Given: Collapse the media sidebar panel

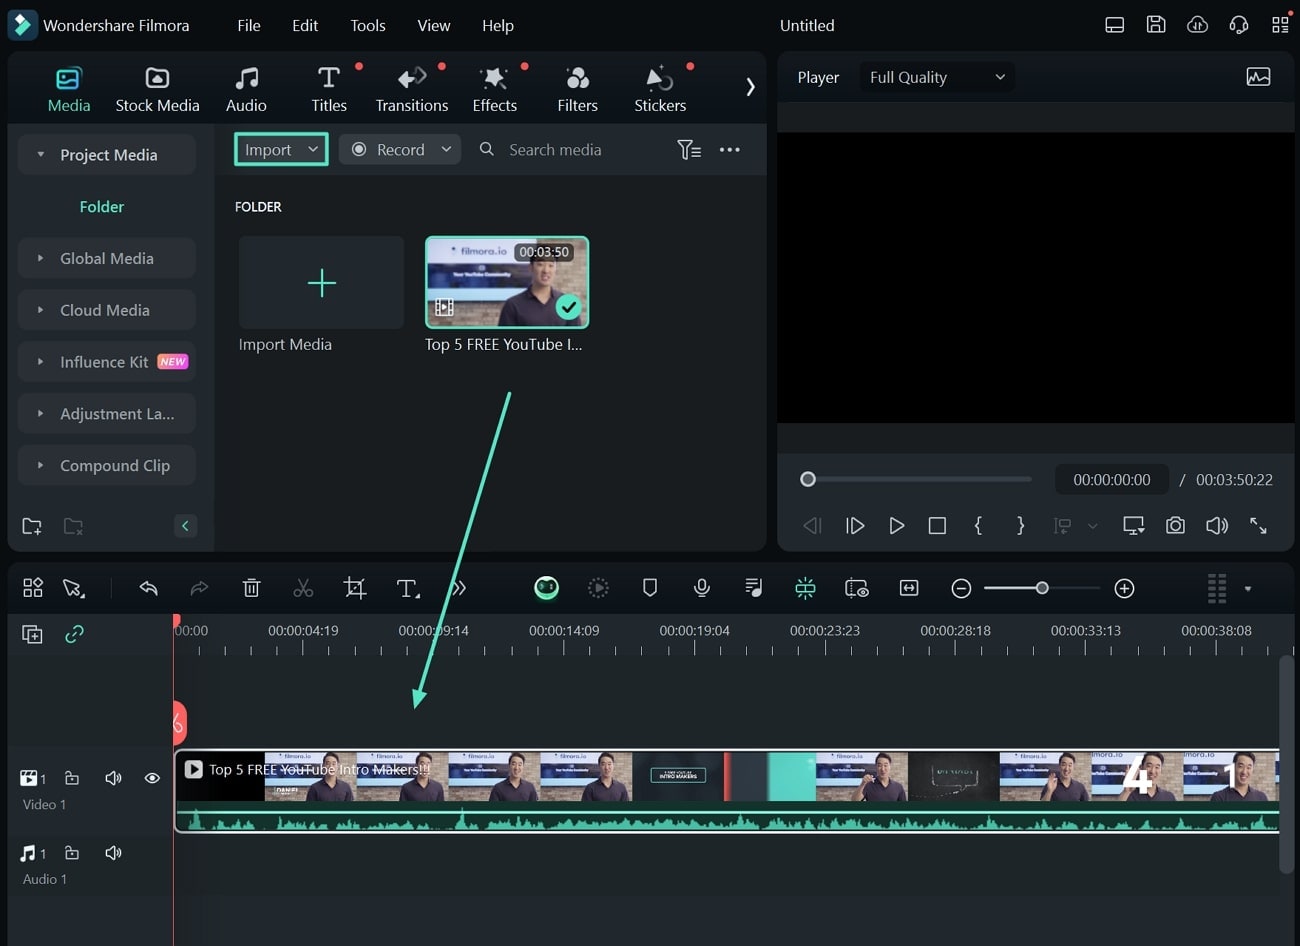Looking at the screenshot, I should coord(185,526).
